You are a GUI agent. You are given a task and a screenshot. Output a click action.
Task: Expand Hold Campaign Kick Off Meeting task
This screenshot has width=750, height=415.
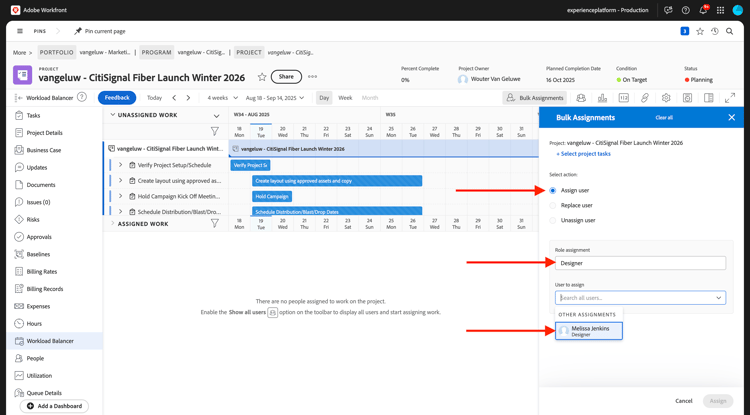pyautogui.click(x=121, y=196)
